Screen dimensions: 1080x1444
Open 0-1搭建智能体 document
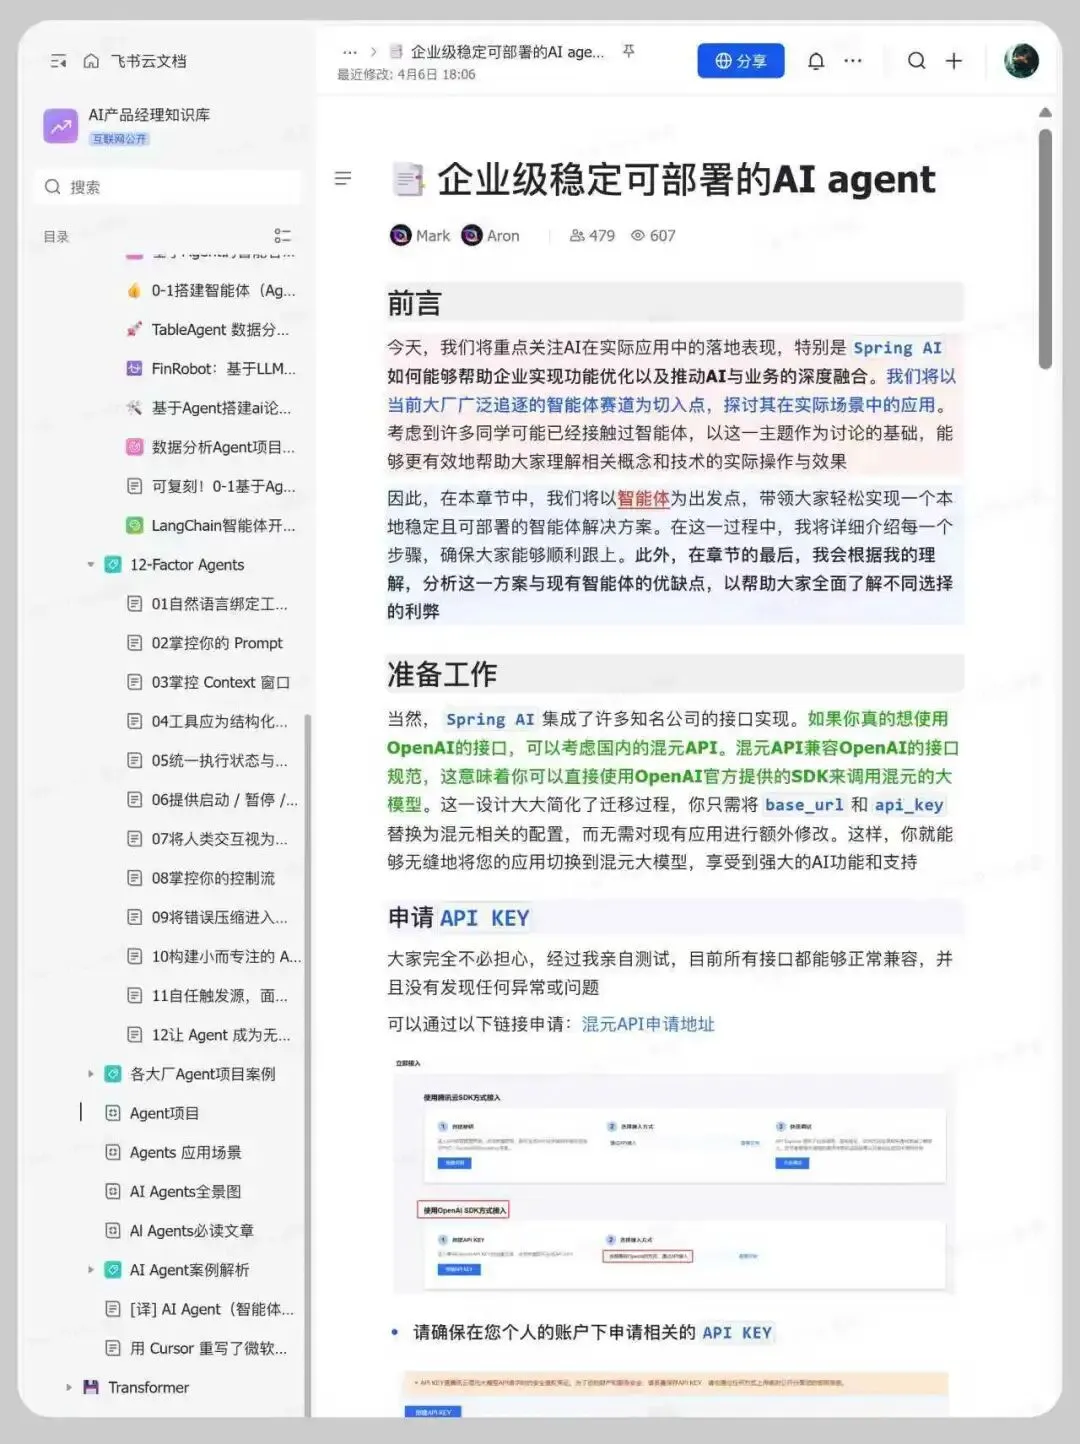pos(211,290)
